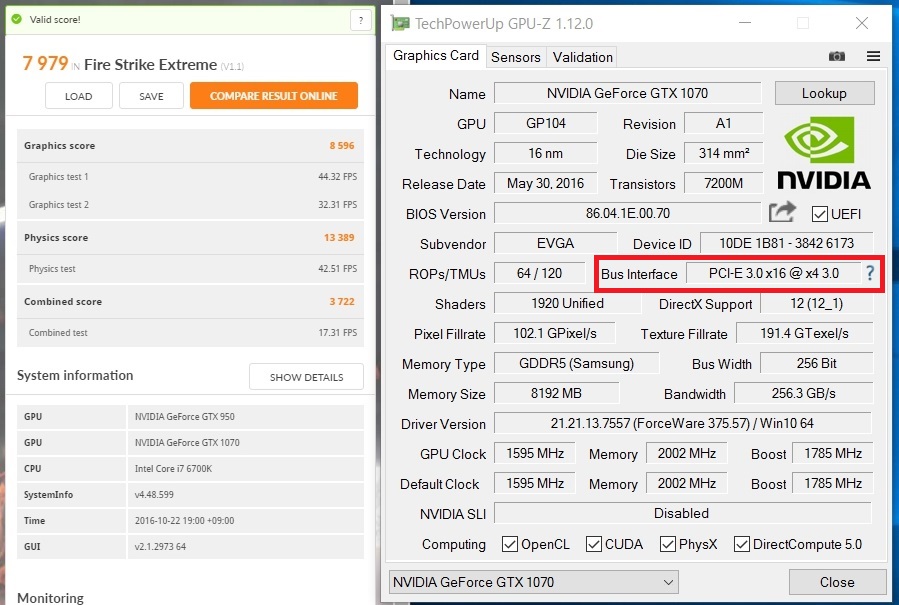Minimize the GPU-Z window
Image resolution: width=899 pixels, height=605 pixels.
[x=745, y=23]
